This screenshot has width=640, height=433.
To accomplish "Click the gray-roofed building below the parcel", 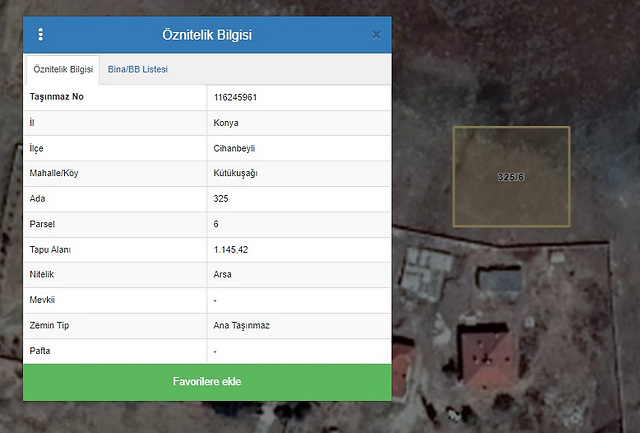I will 501,280.
